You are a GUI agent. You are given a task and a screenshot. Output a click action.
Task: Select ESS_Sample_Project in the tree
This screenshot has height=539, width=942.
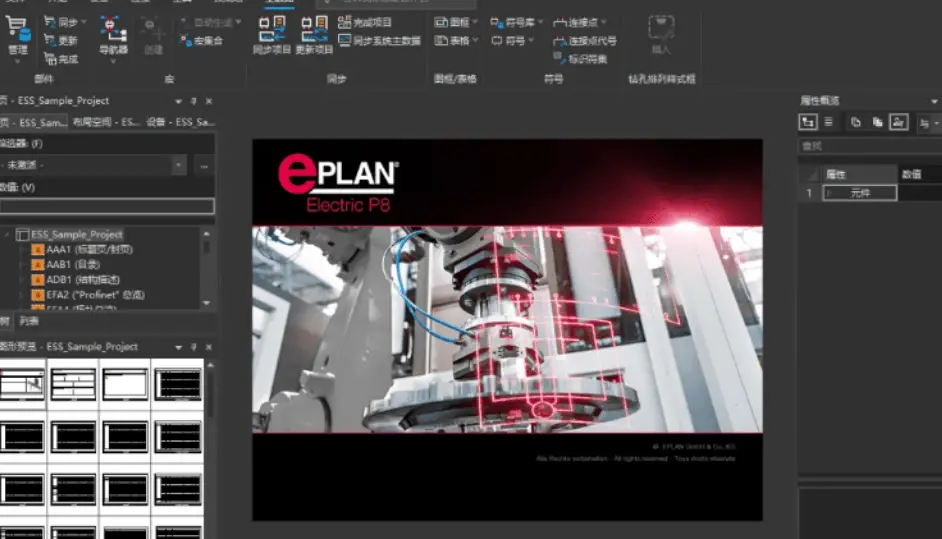76,234
